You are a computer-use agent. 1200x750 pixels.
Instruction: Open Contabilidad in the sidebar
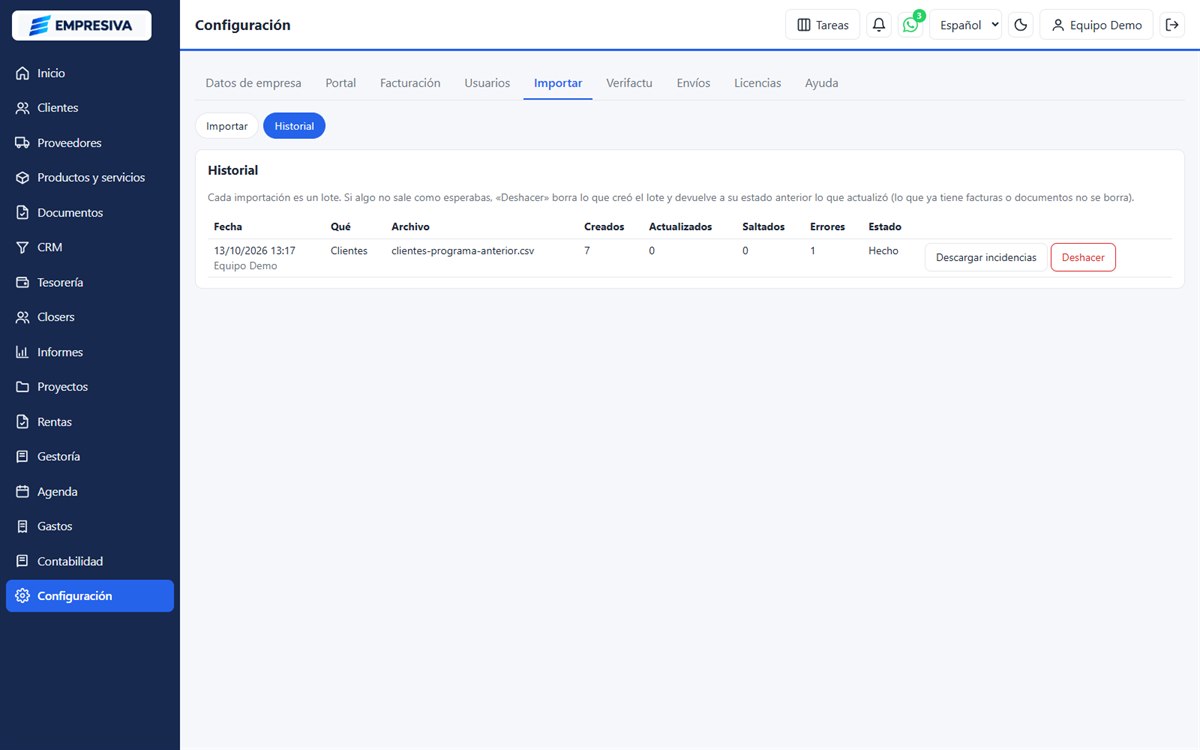point(90,561)
